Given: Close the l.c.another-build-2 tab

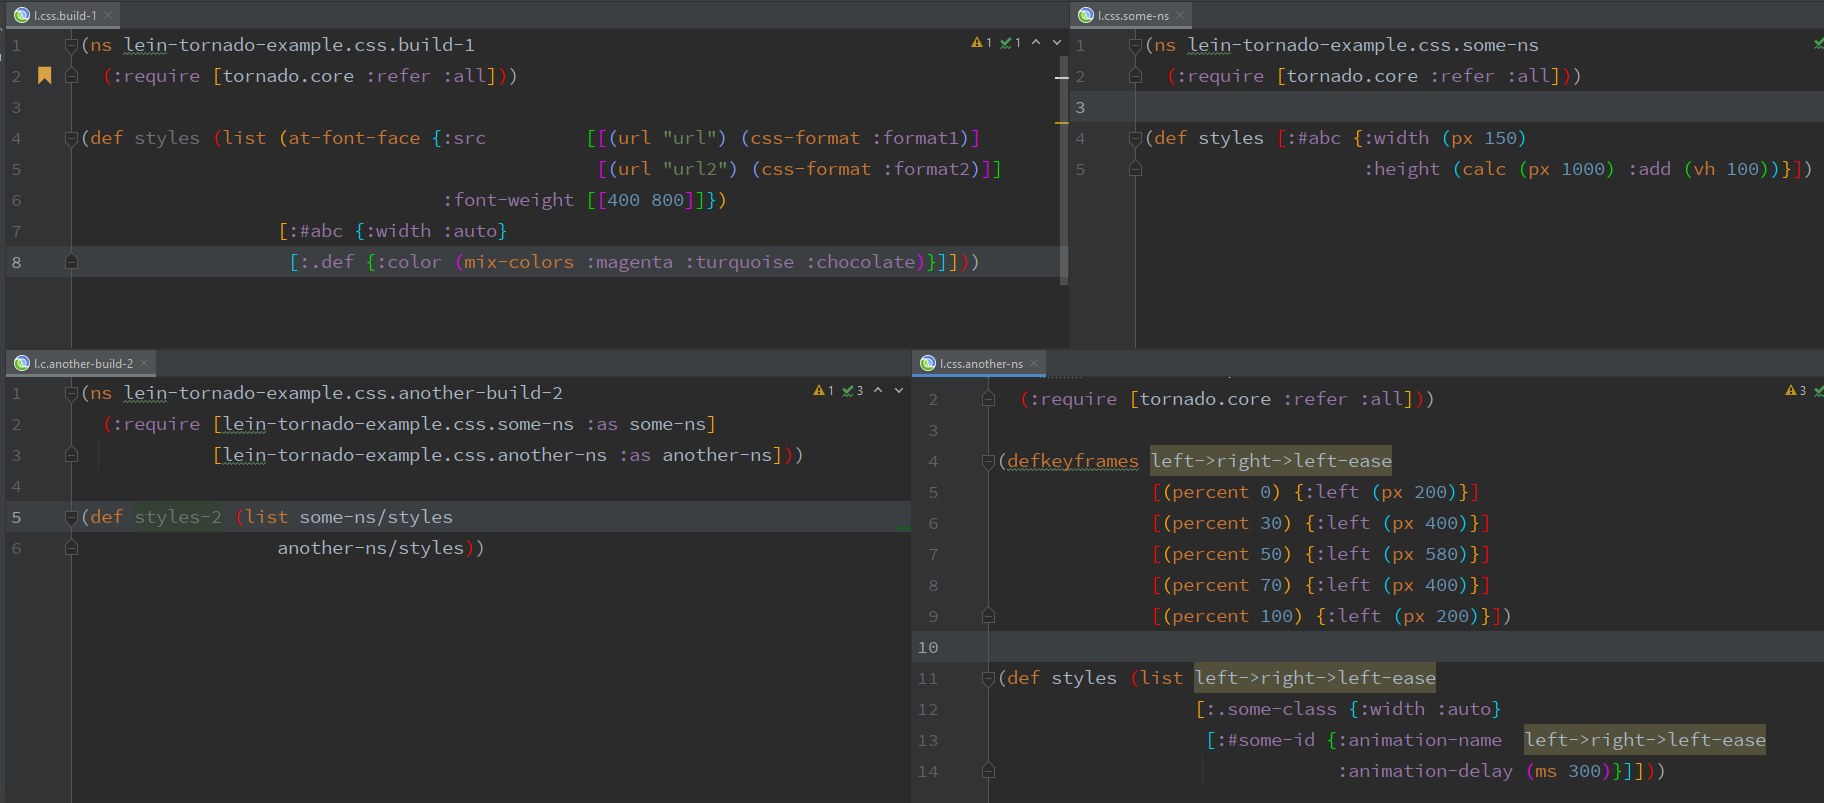Looking at the screenshot, I should coord(144,363).
